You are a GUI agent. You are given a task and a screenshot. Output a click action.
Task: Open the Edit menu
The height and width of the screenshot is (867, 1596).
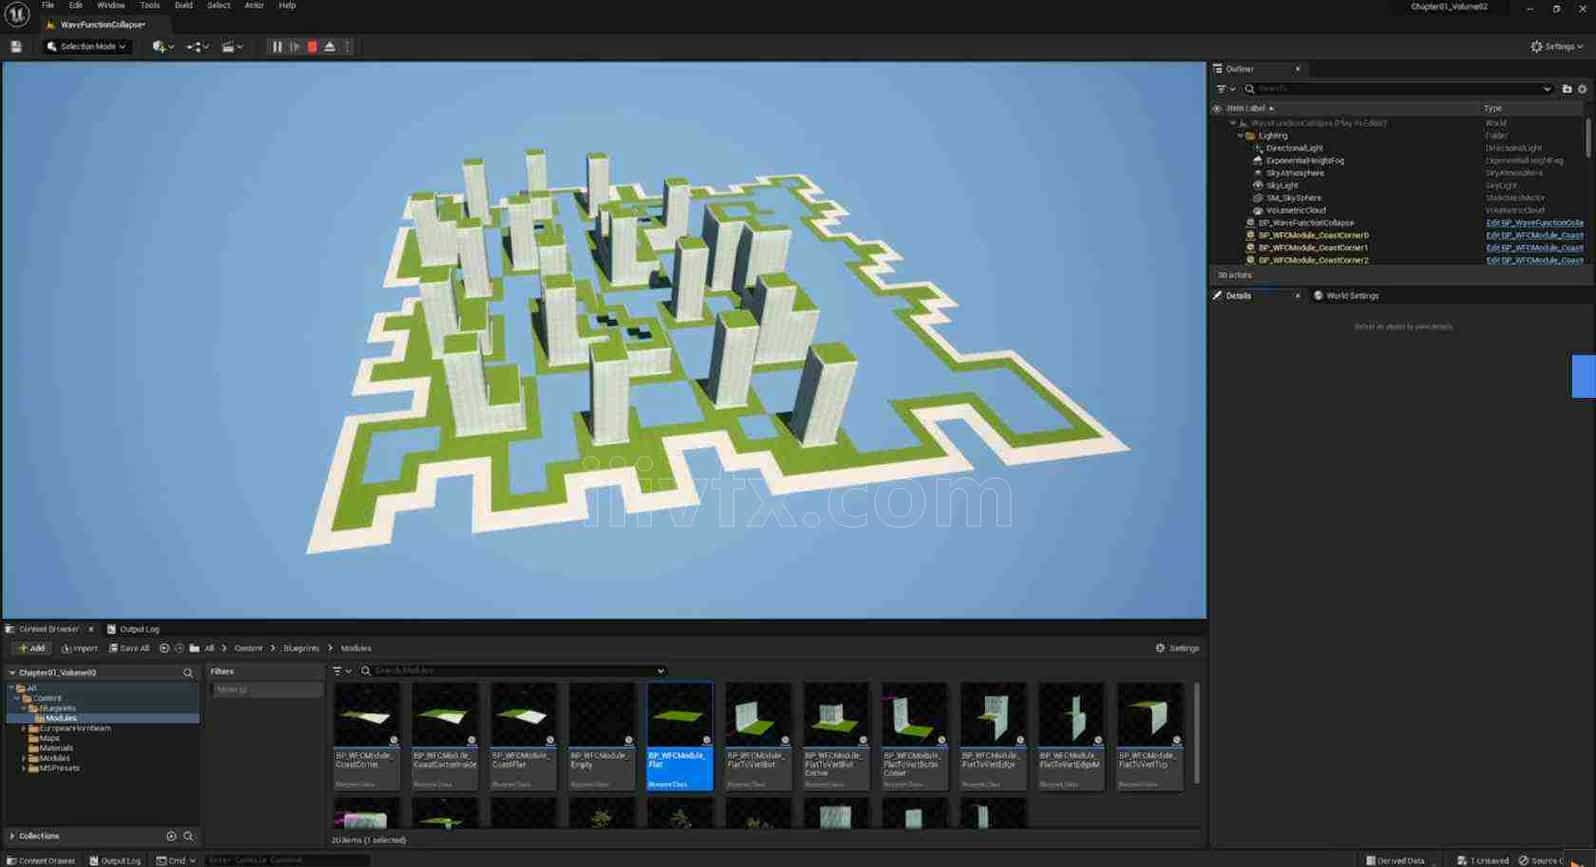76,6
